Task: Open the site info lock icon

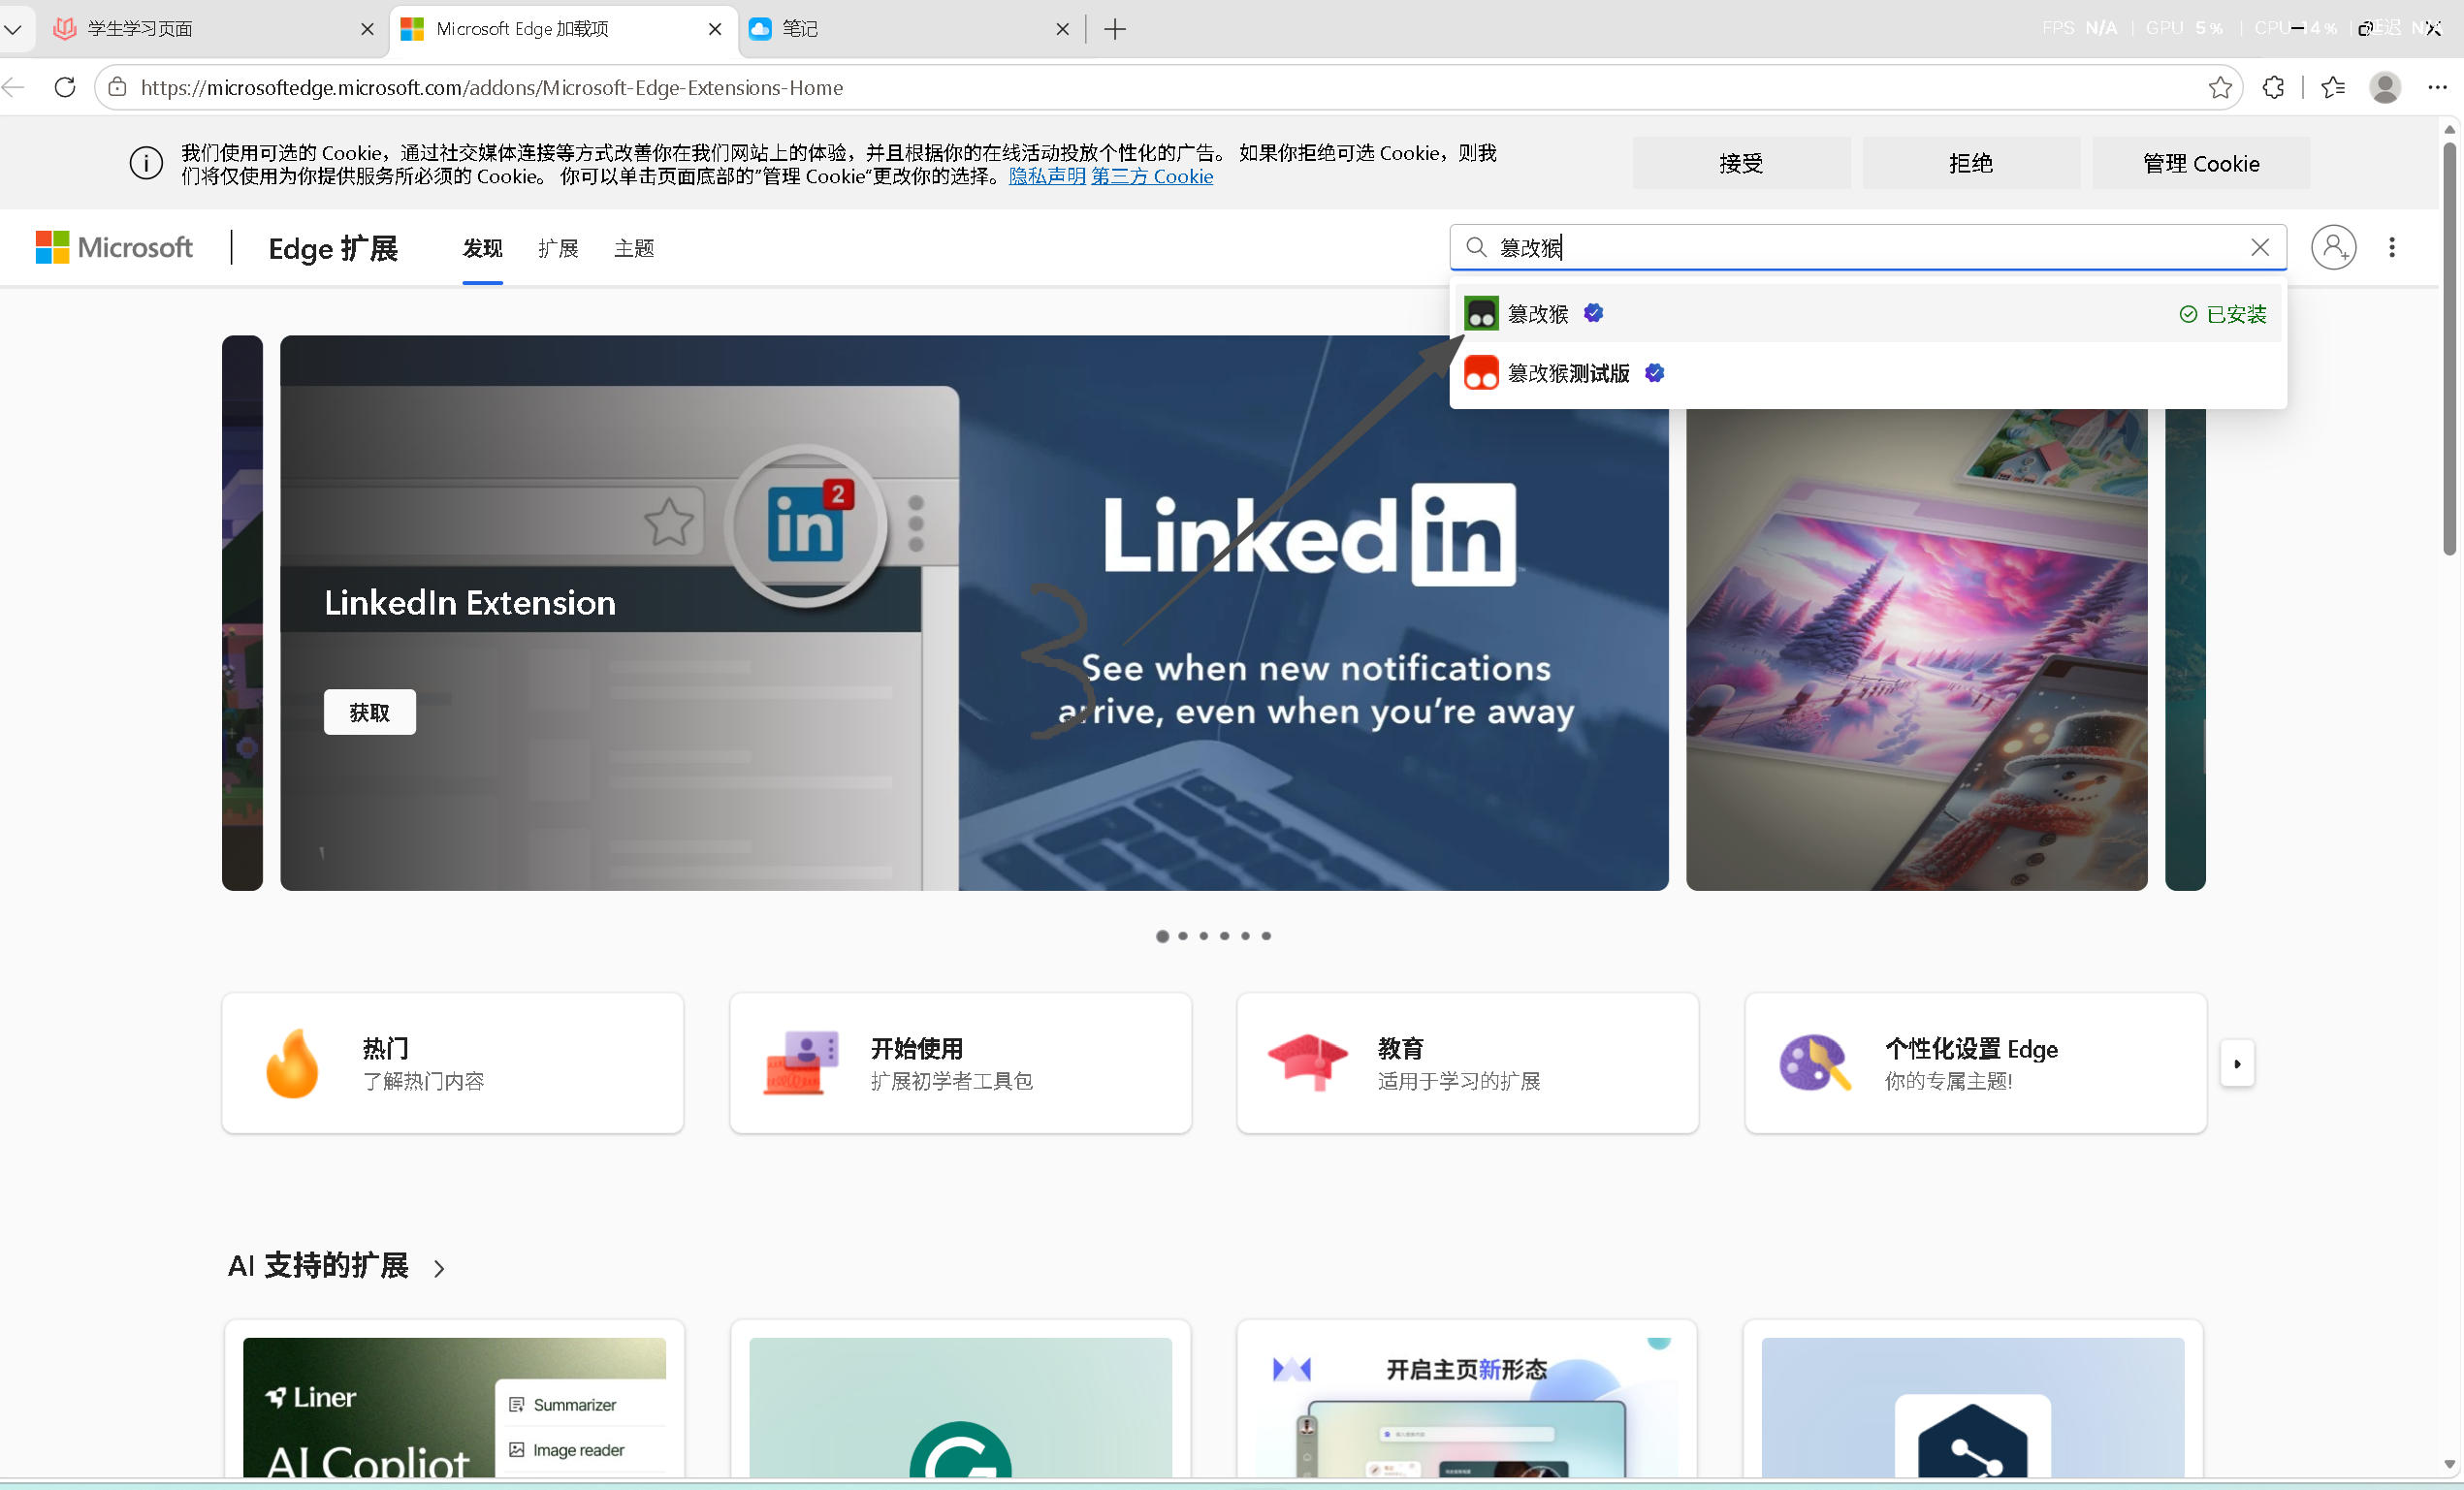Action: 118,87
